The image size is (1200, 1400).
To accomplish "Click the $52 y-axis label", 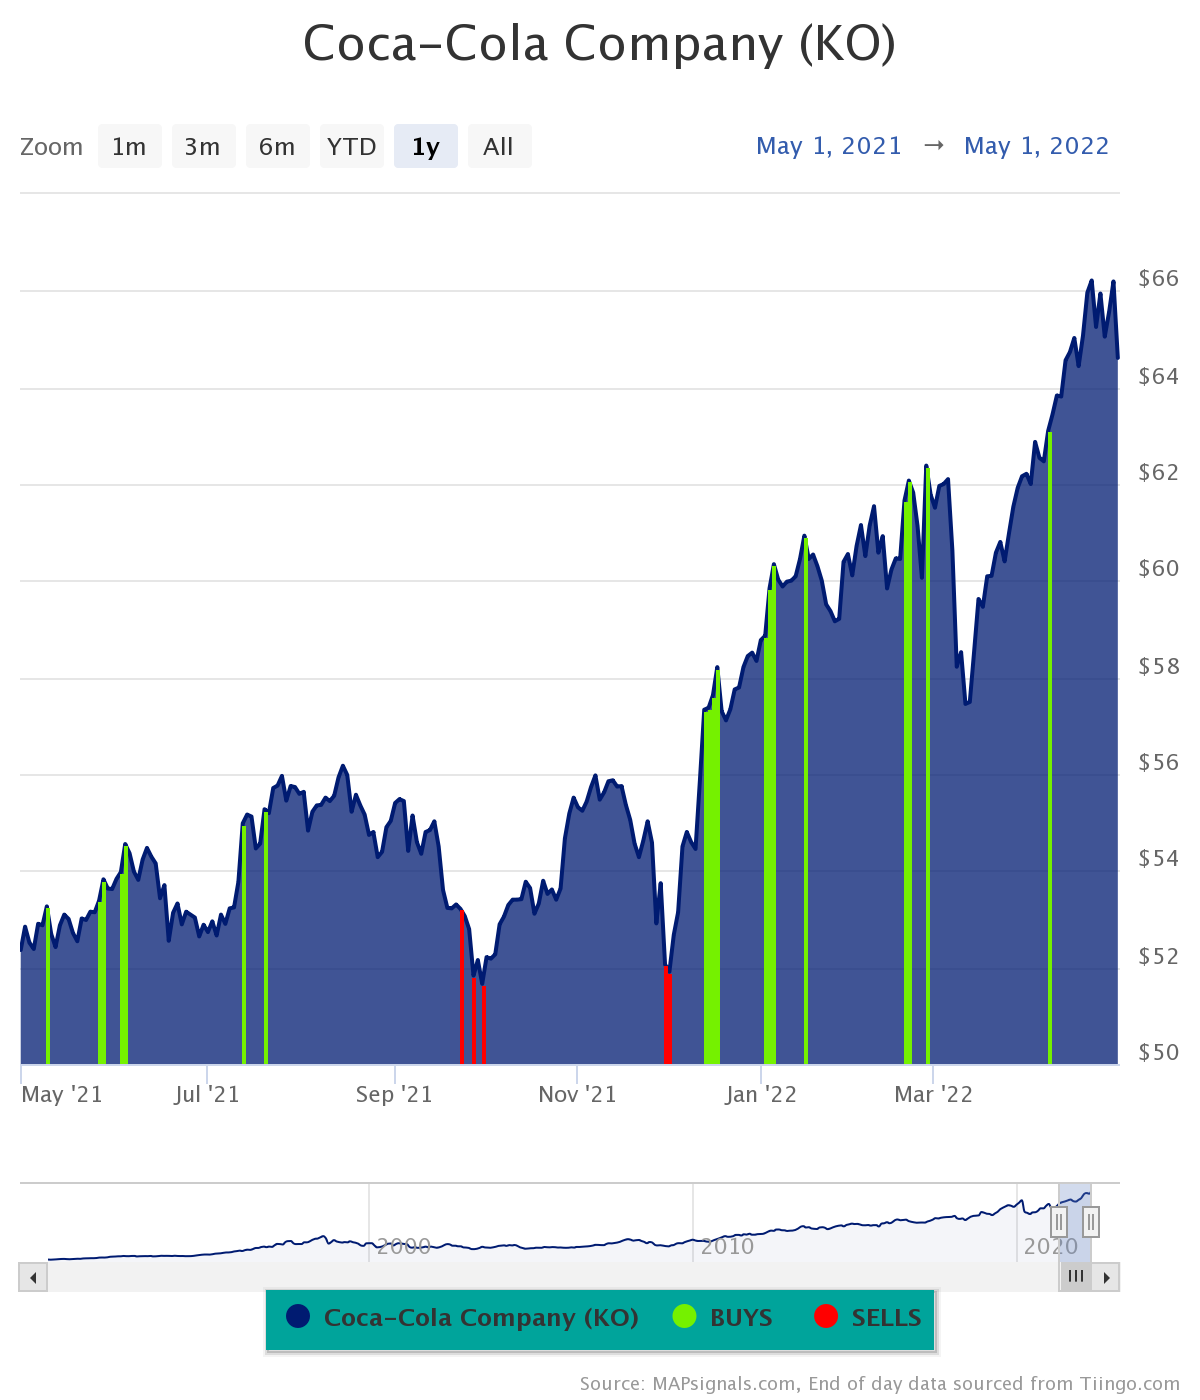I will point(1159,956).
